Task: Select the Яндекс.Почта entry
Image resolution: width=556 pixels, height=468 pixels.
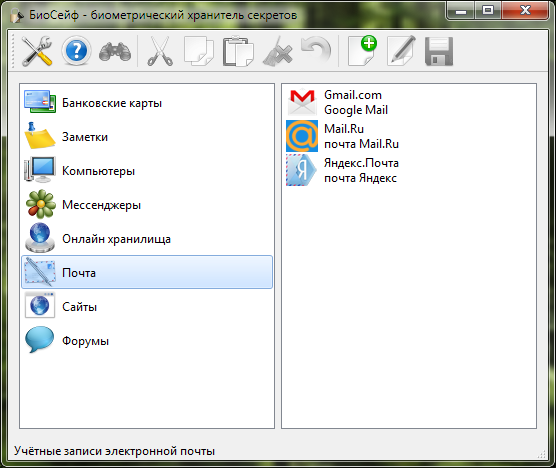Action: point(343,171)
